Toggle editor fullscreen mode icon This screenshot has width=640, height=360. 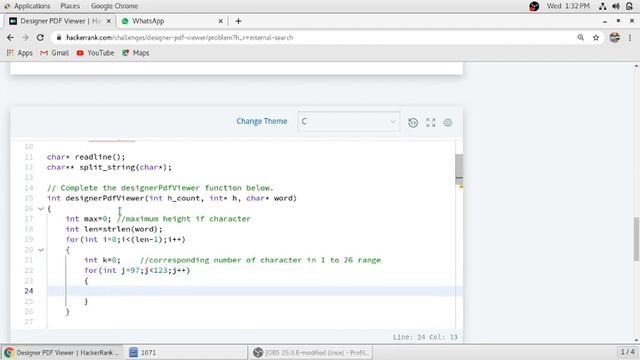(431, 122)
